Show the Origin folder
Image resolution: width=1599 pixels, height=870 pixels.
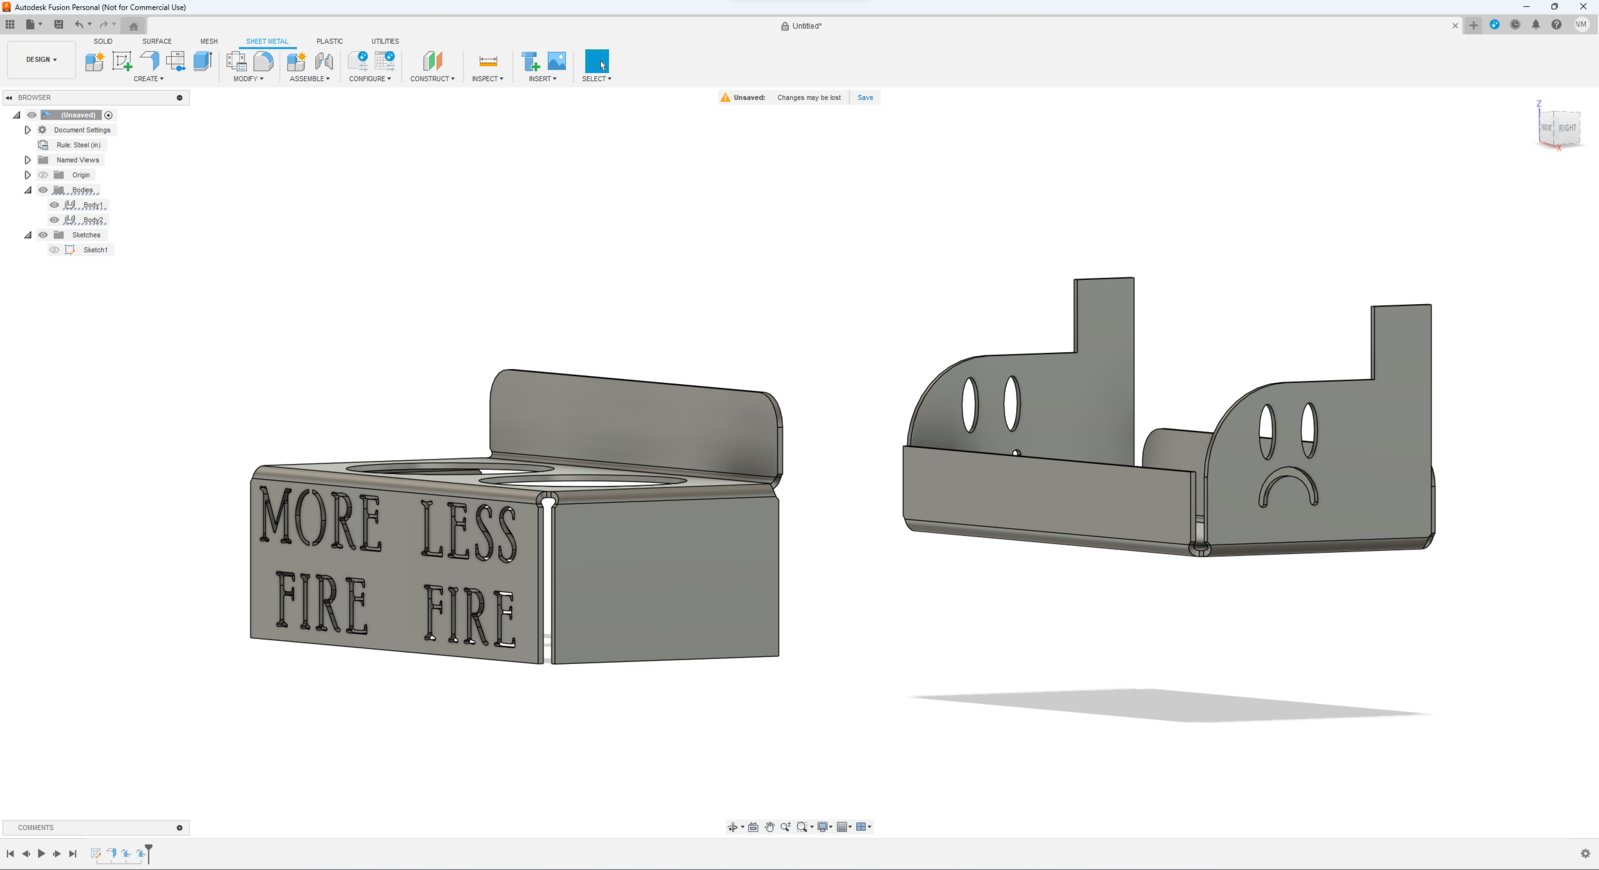43,175
